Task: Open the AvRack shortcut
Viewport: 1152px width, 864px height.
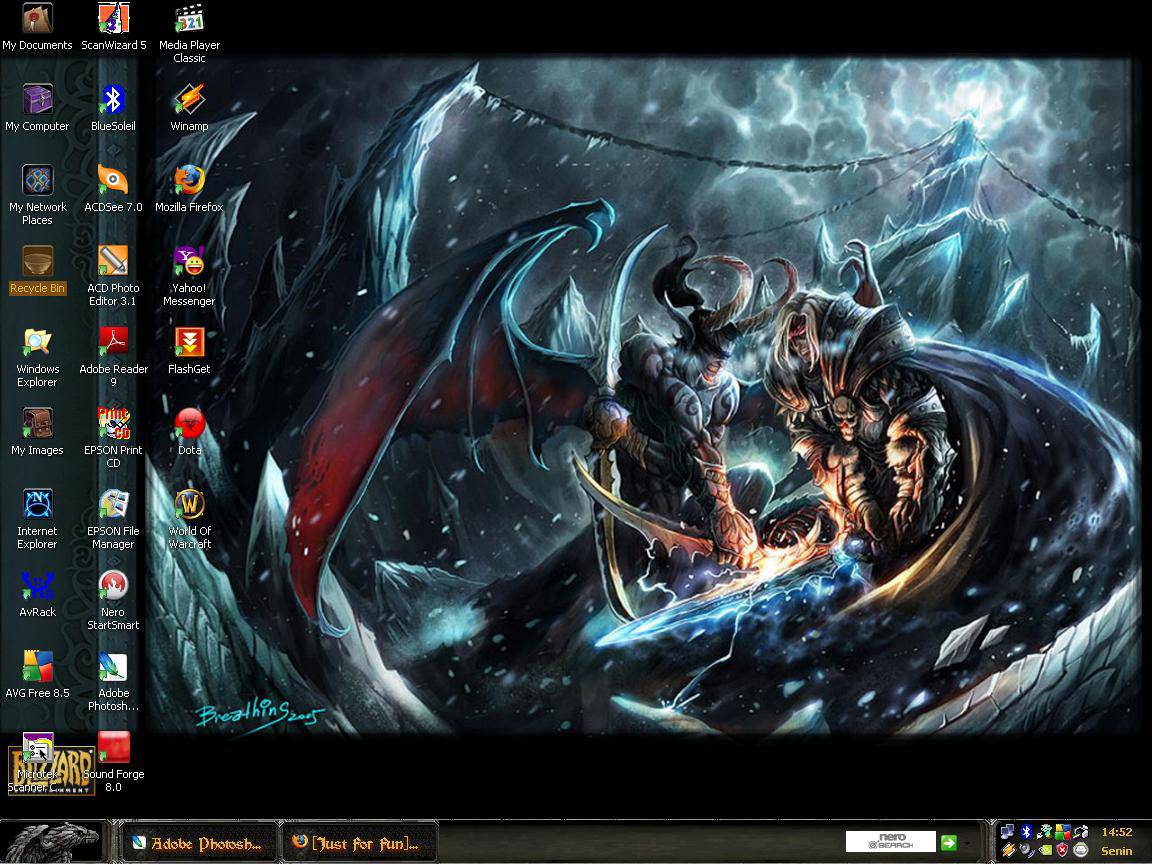Action: pos(37,594)
